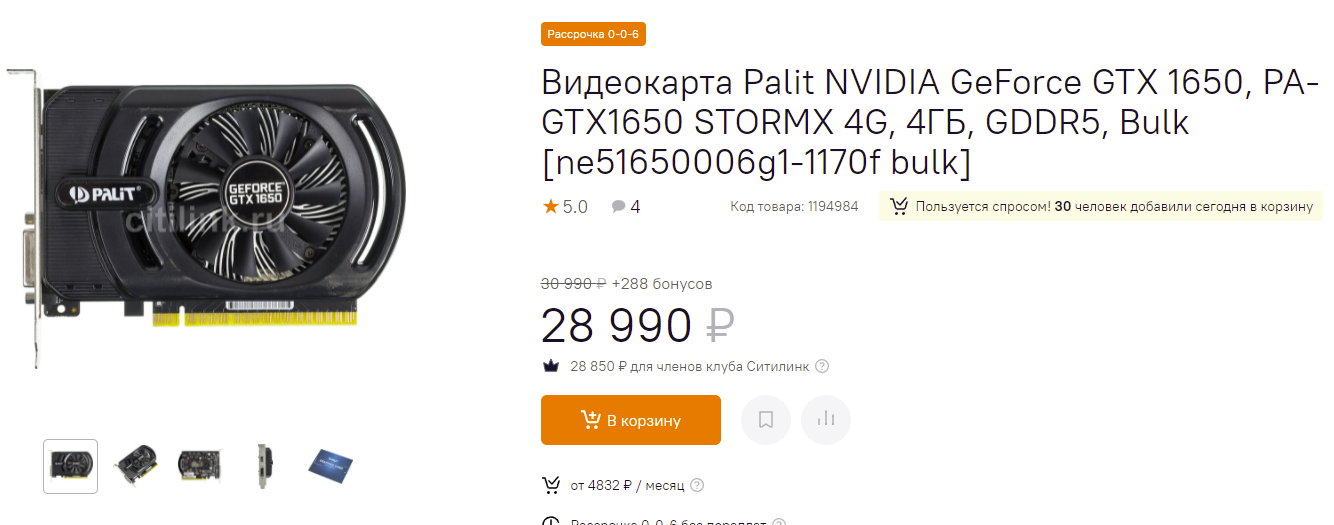Open reviews via speech bubble icon

click(619, 207)
